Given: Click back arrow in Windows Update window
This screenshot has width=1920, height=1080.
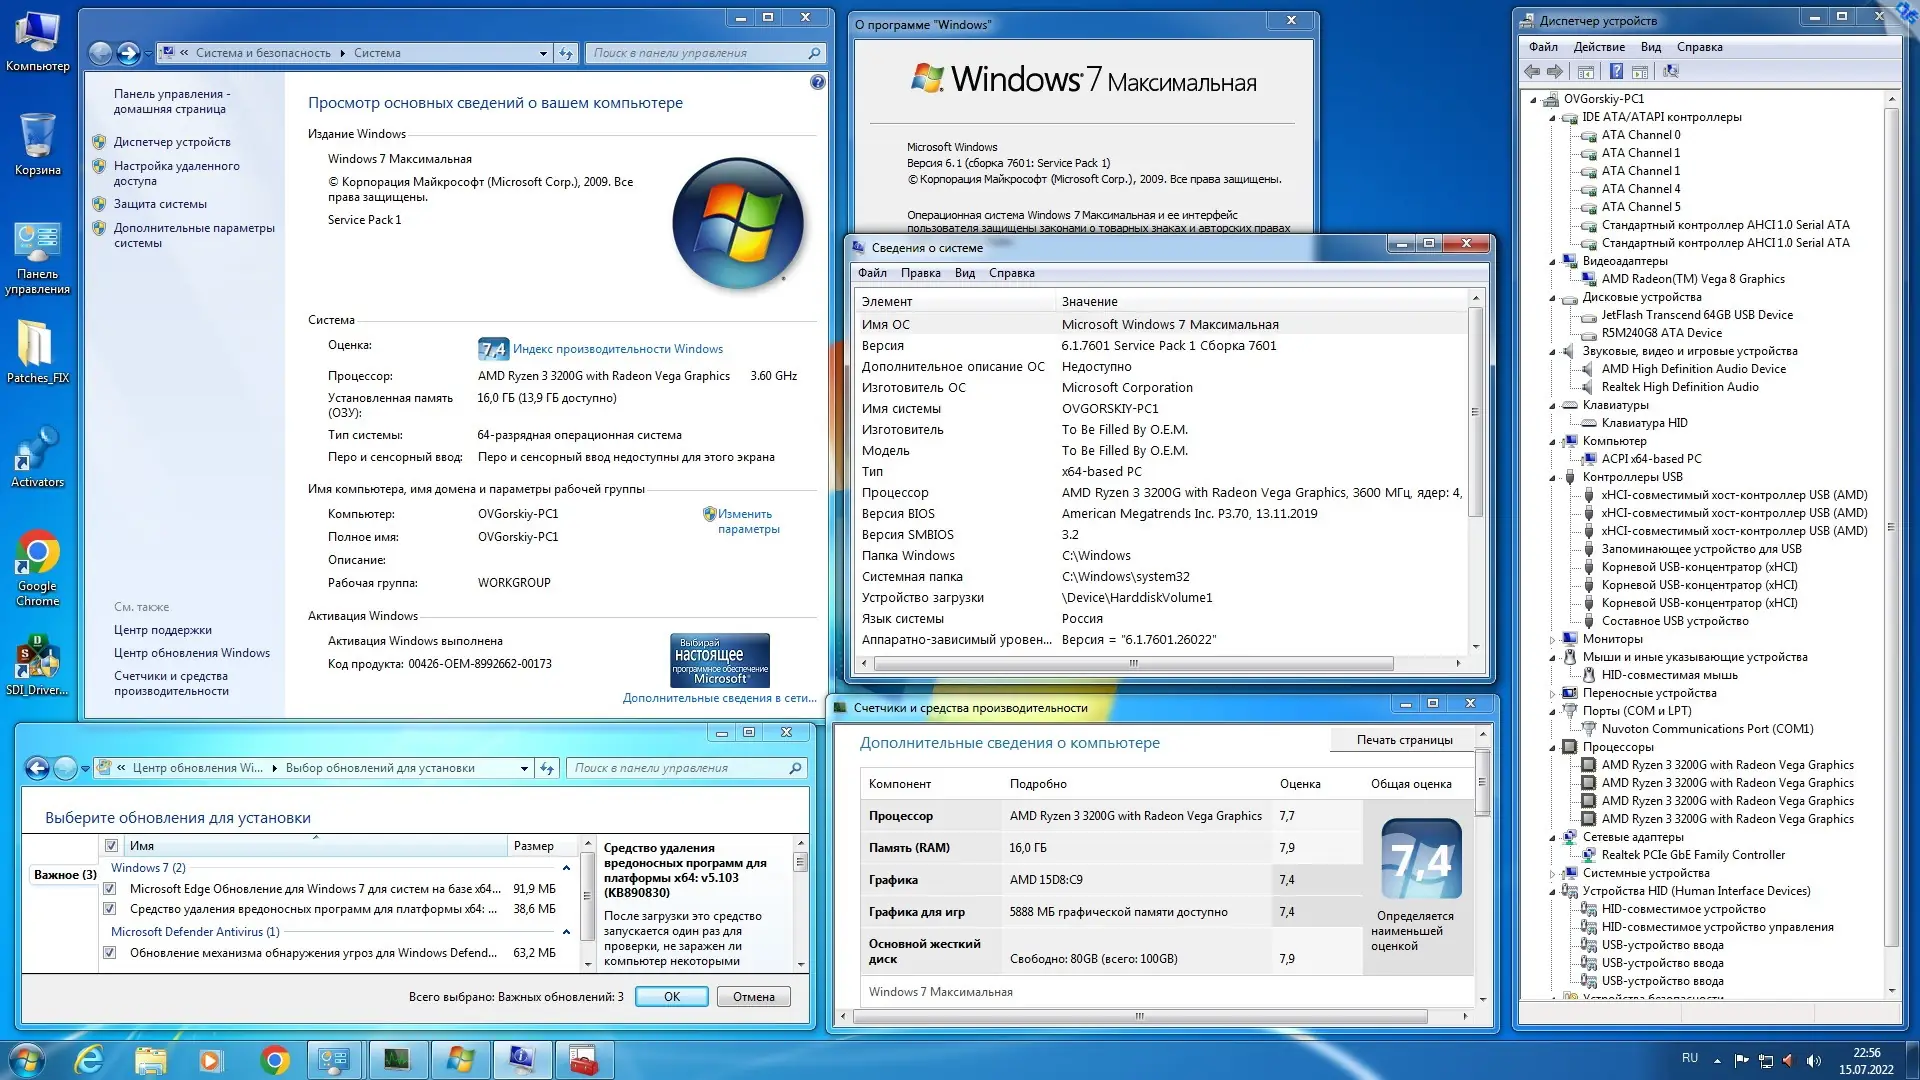Looking at the screenshot, I should (37, 768).
